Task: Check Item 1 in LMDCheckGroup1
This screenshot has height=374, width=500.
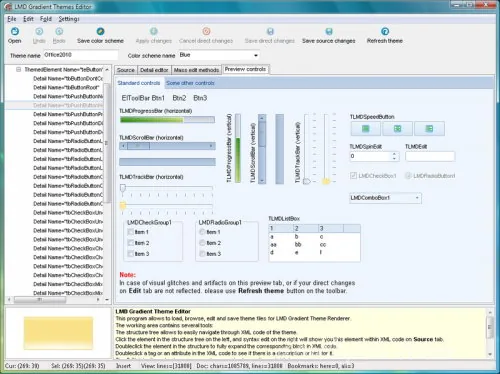Action: pos(131,232)
